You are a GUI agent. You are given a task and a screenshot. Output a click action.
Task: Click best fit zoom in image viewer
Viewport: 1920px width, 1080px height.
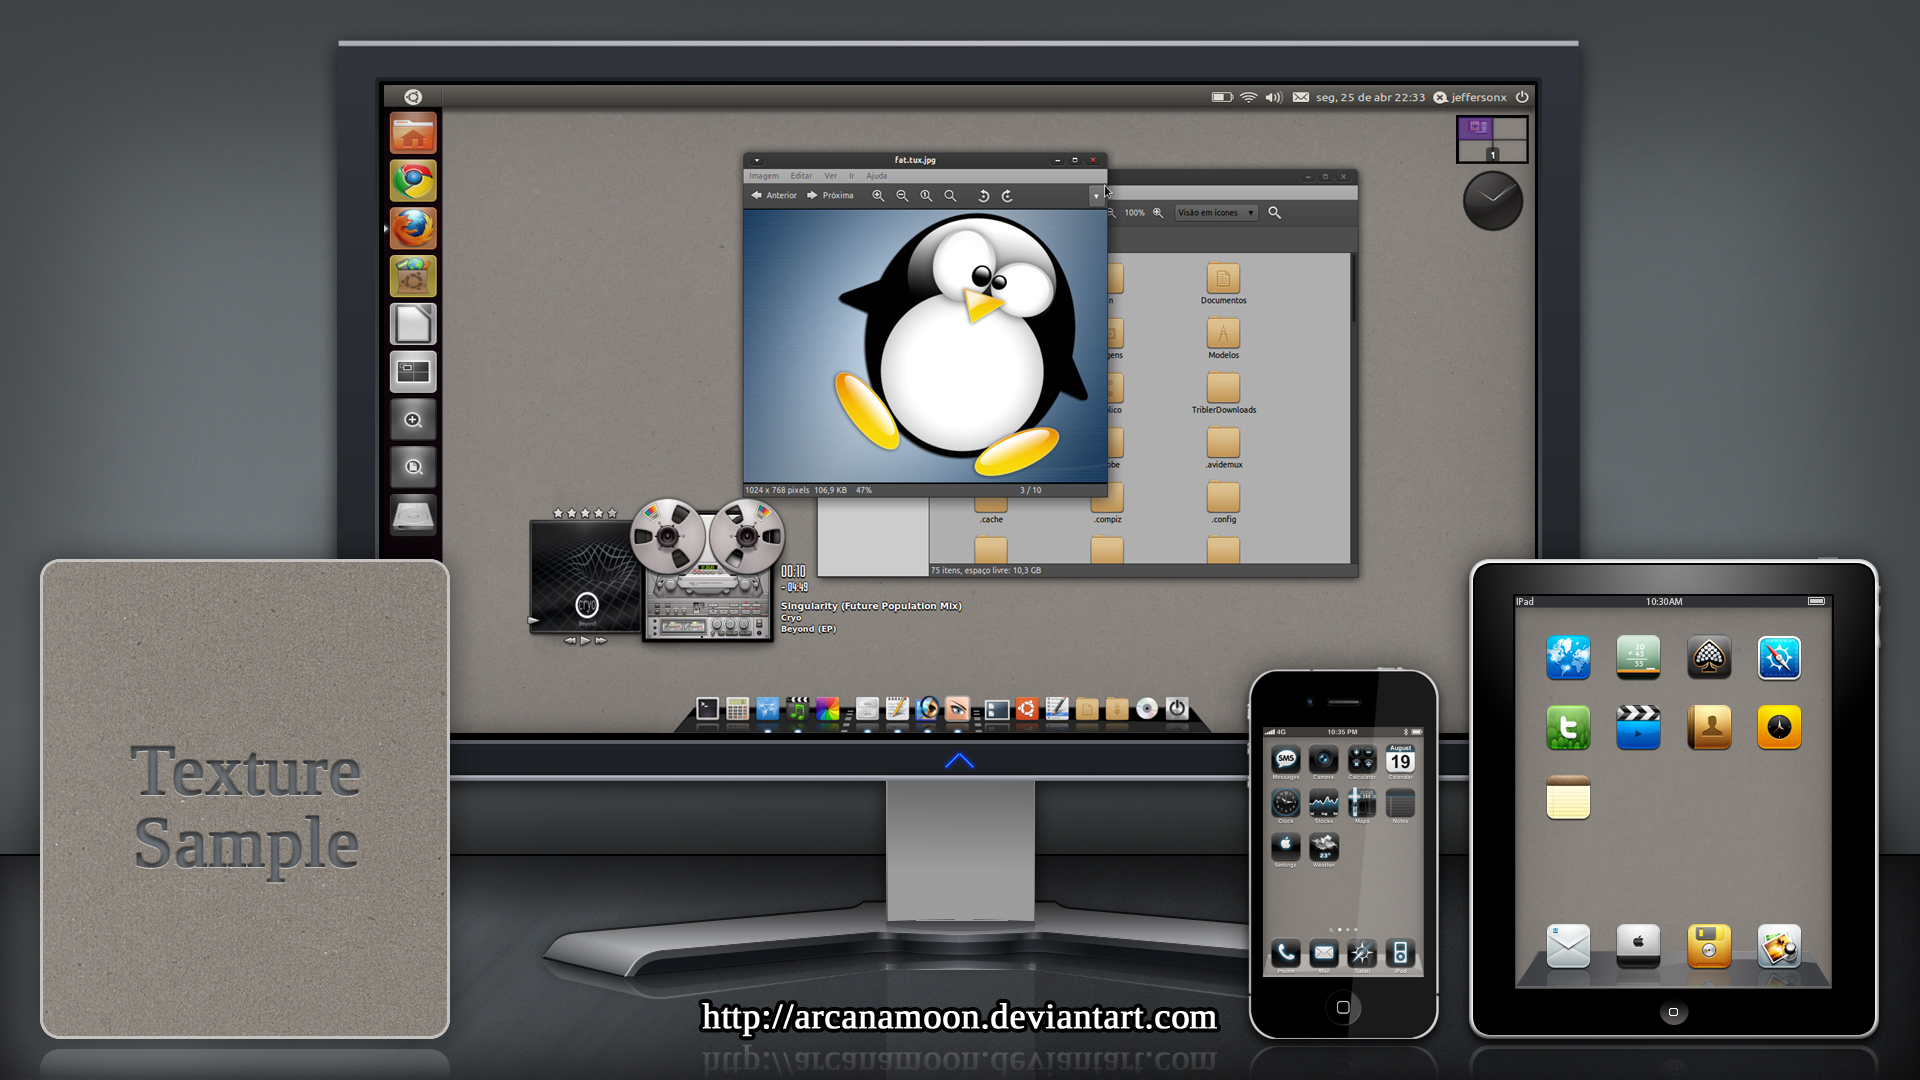point(950,196)
